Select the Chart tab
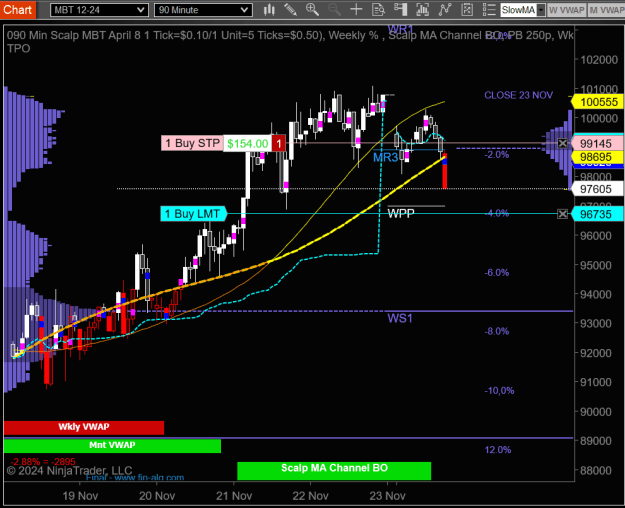 (18, 10)
